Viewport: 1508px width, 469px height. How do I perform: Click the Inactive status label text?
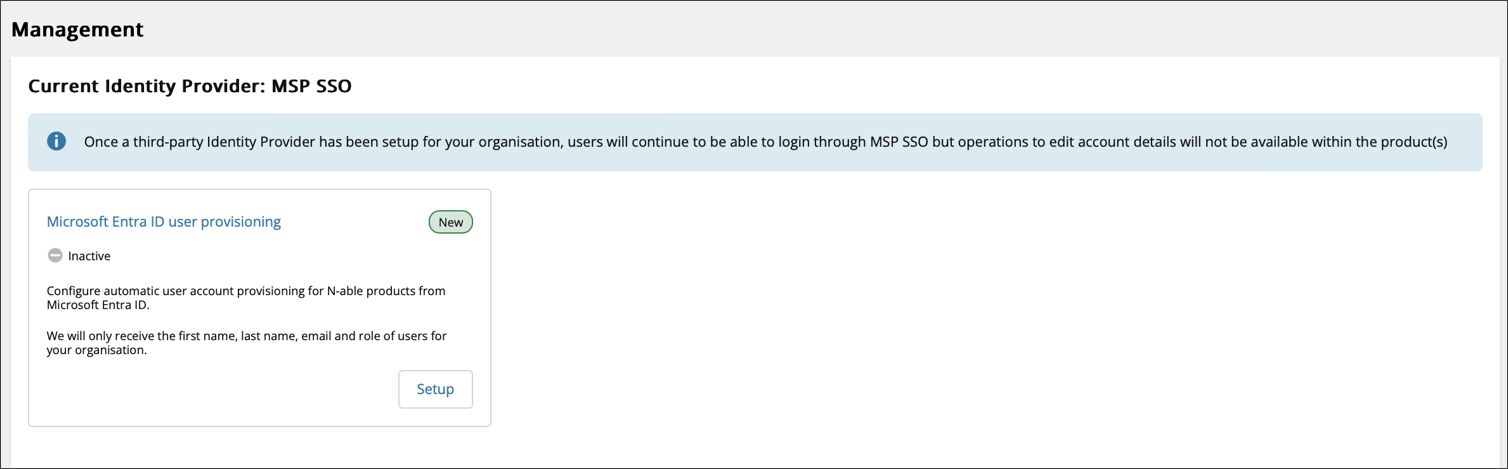point(89,256)
